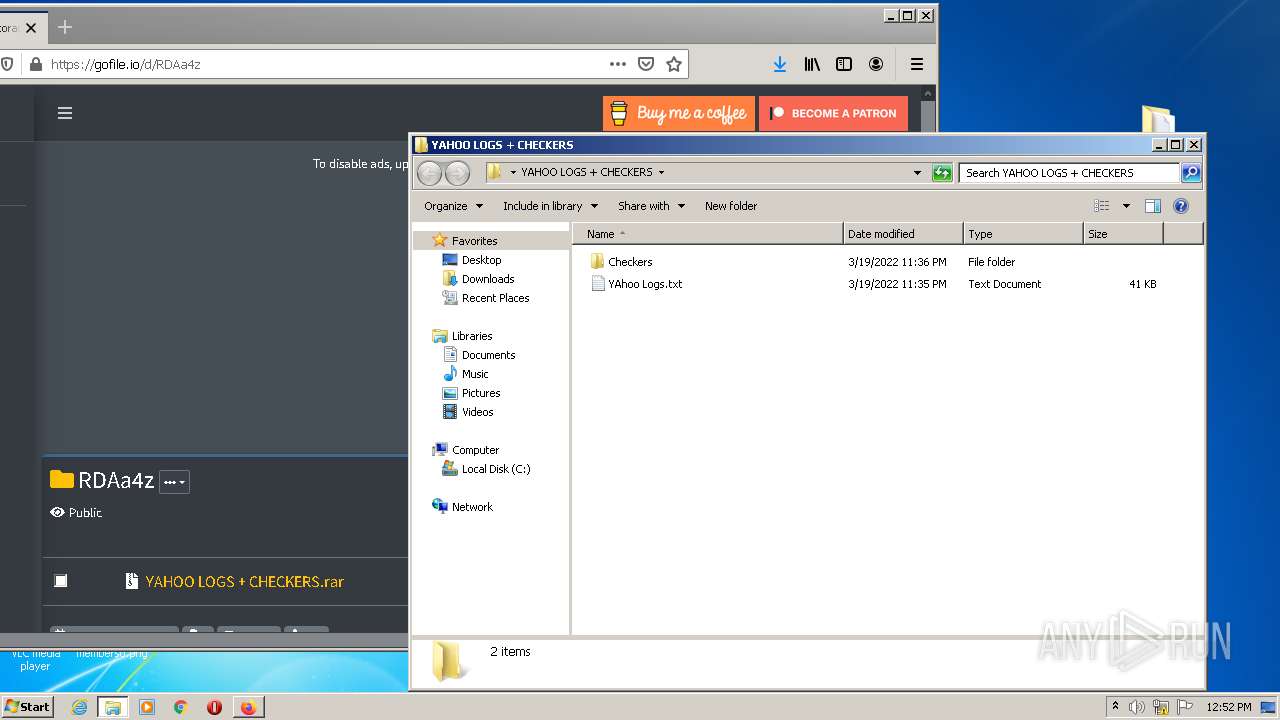Click the Search YAHOO LOGS + CHECKERS field
Viewport: 1280px width, 720px height.
coord(1069,173)
